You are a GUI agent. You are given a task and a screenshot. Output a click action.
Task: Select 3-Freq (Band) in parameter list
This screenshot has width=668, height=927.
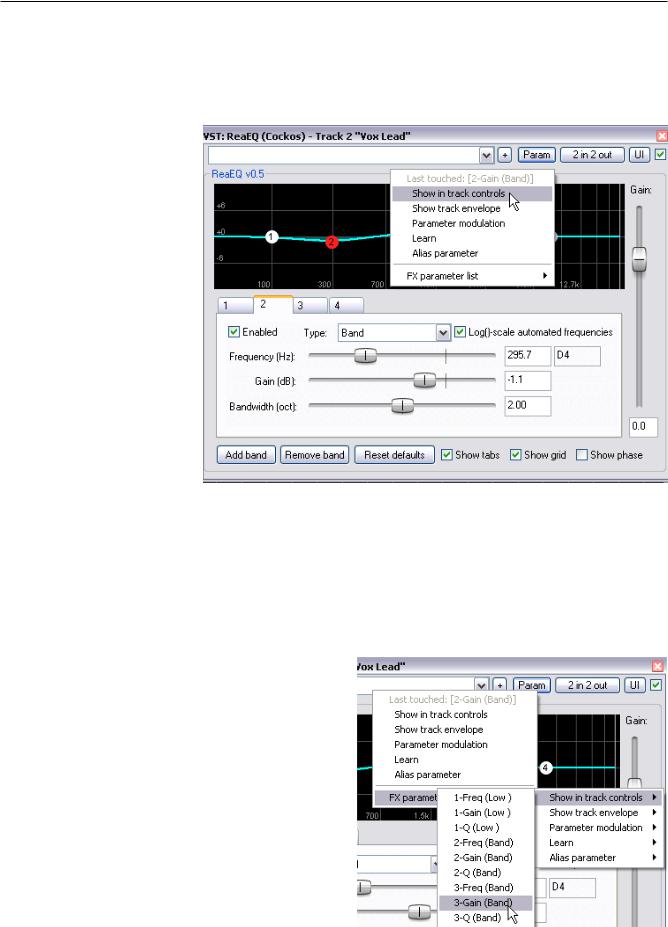click(x=486, y=888)
